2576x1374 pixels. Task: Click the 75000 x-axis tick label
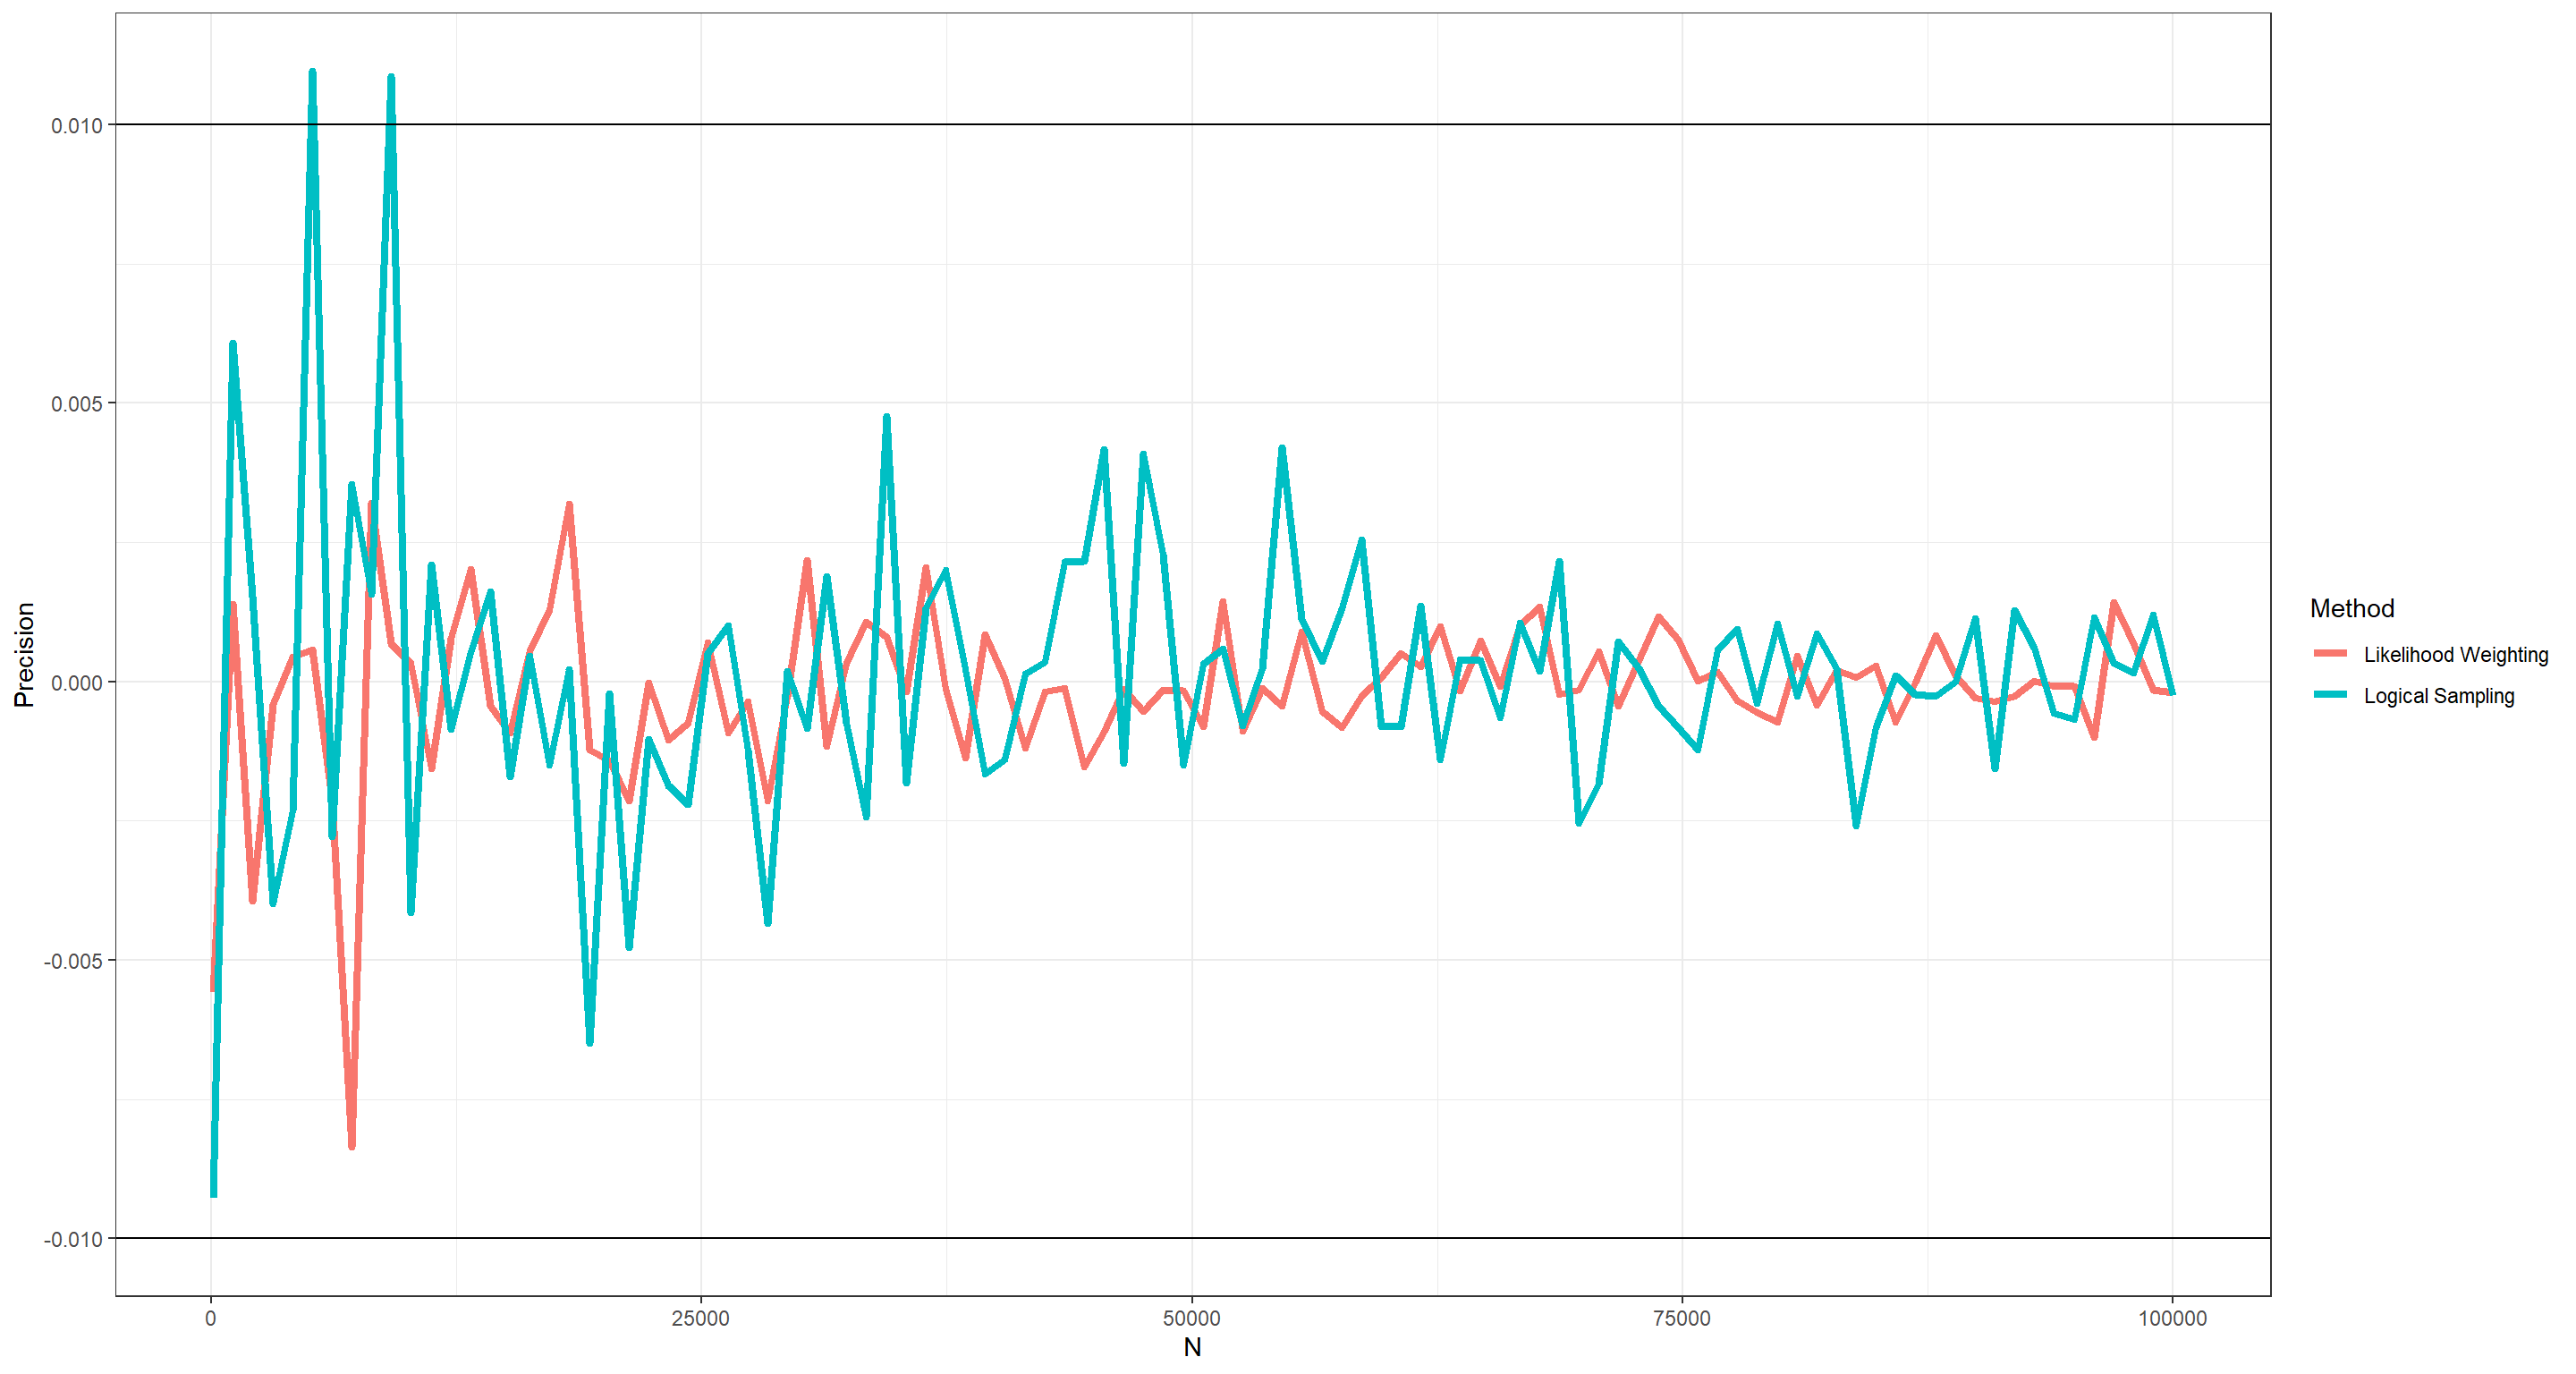click(x=1682, y=1318)
